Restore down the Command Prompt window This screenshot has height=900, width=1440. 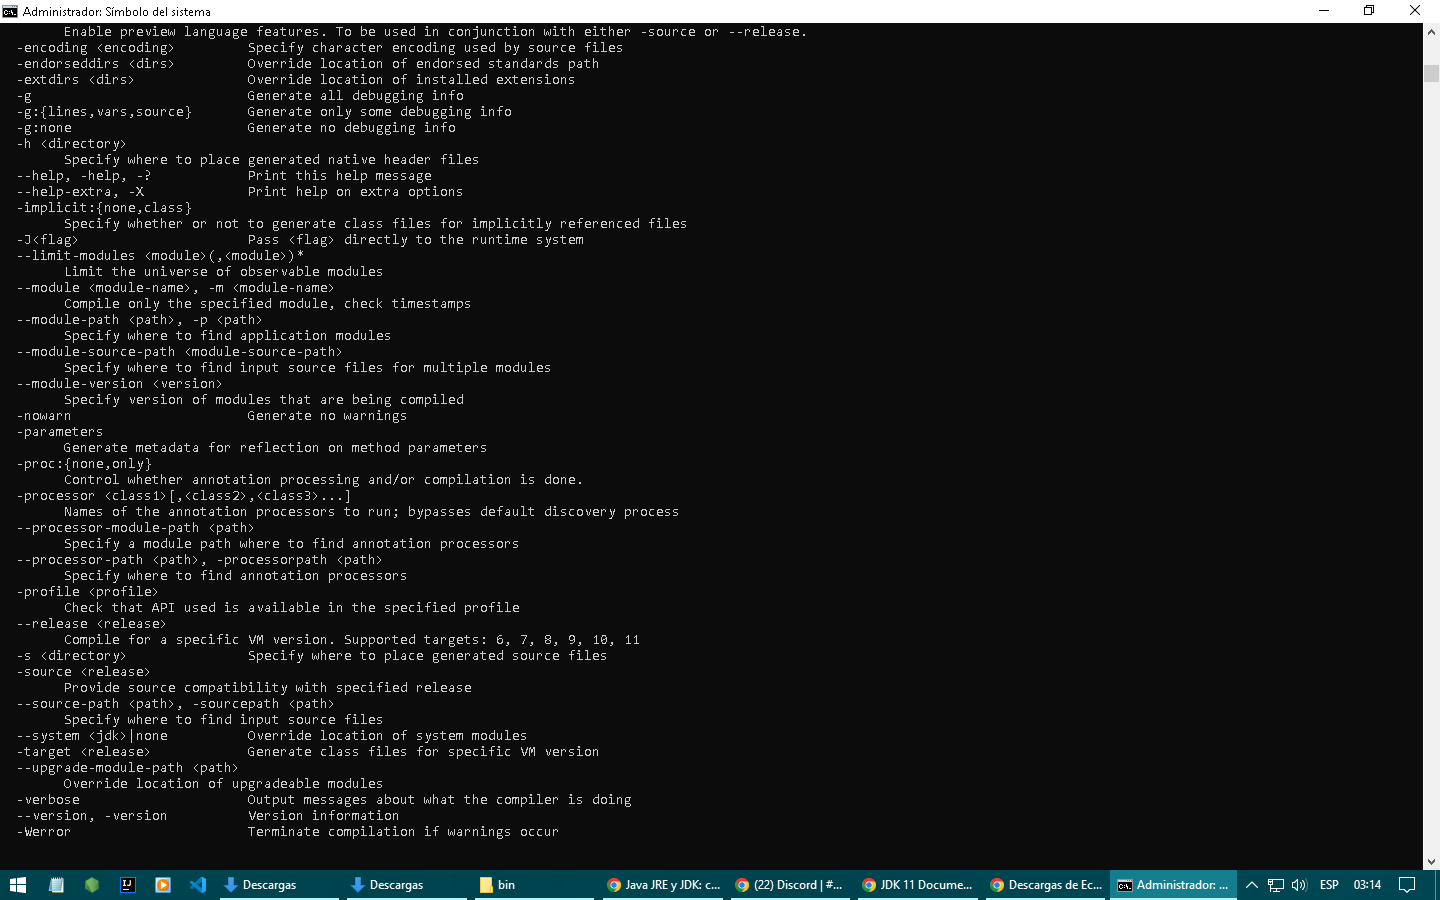click(1369, 11)
